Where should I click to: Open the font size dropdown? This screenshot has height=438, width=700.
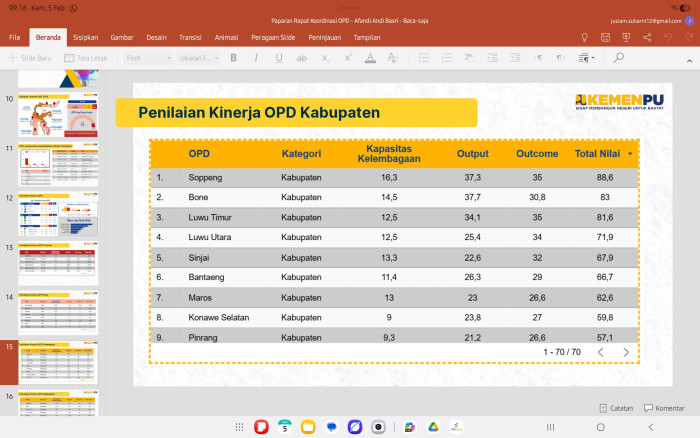(197, 58)
